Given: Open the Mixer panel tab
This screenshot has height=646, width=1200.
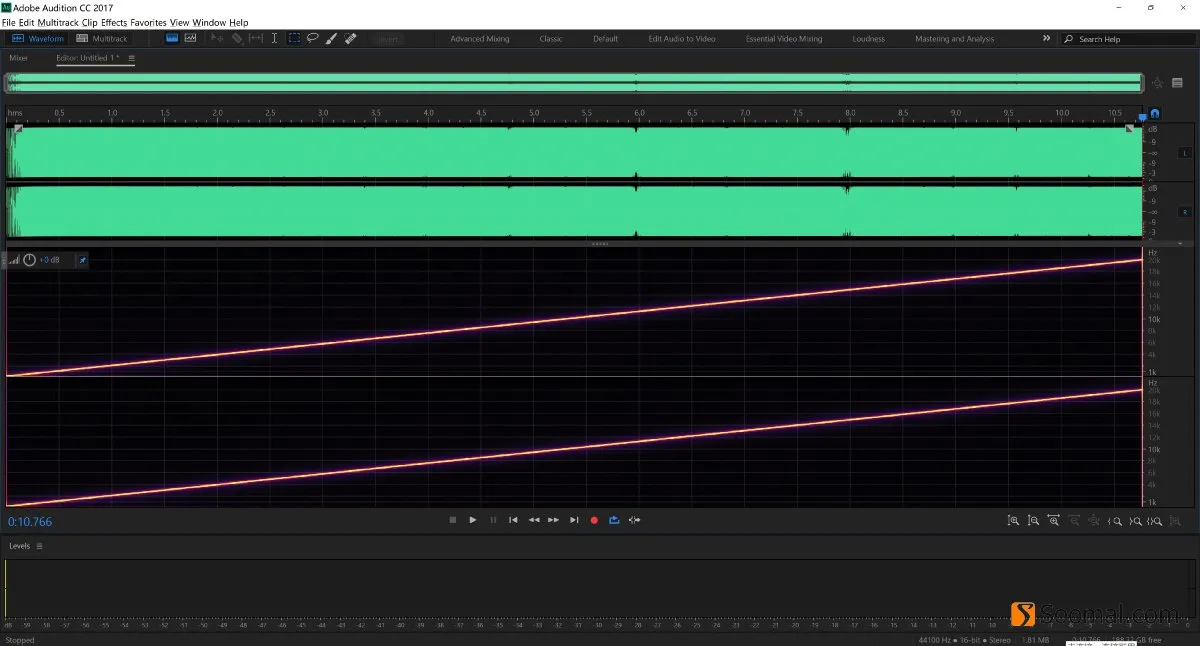Looking at the screenshot, I should (18, 58).
